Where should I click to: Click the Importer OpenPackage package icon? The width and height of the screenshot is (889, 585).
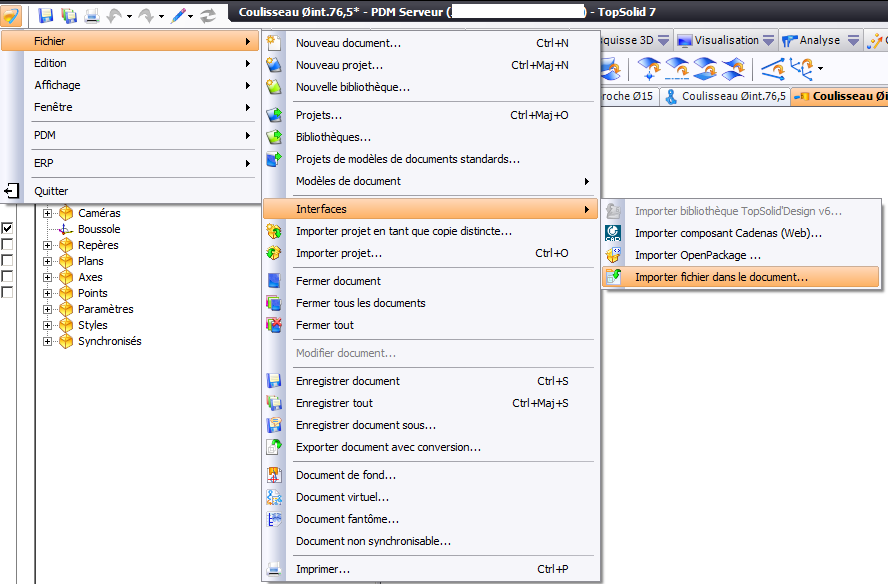click(x=613, y=255)
